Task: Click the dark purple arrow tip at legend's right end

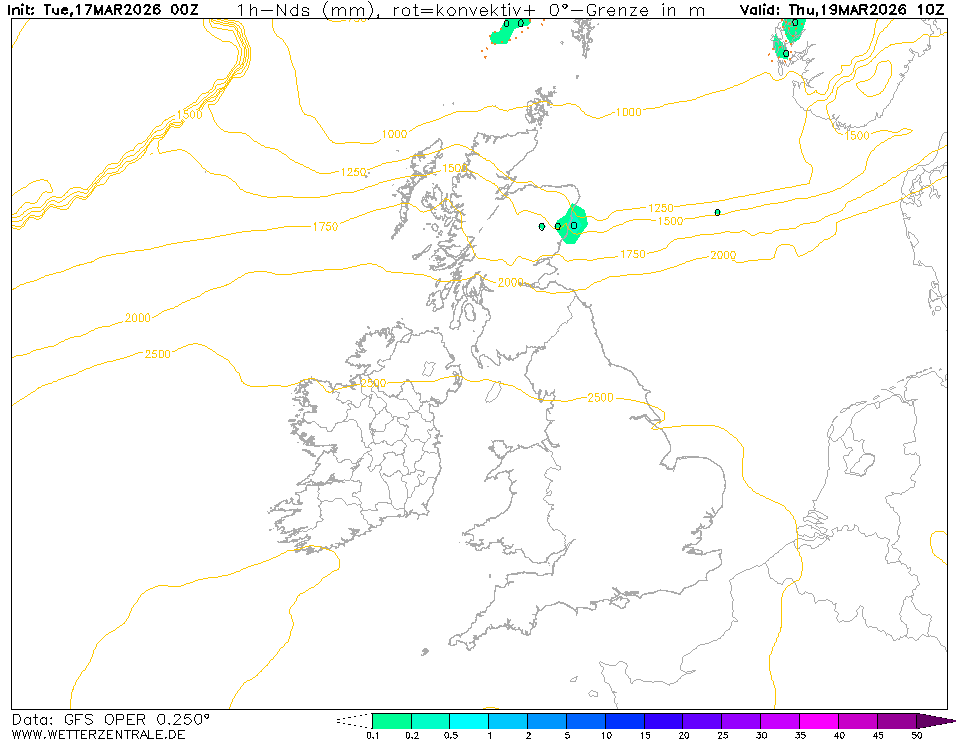Action: pyautogui.click(x=935, y=720)
